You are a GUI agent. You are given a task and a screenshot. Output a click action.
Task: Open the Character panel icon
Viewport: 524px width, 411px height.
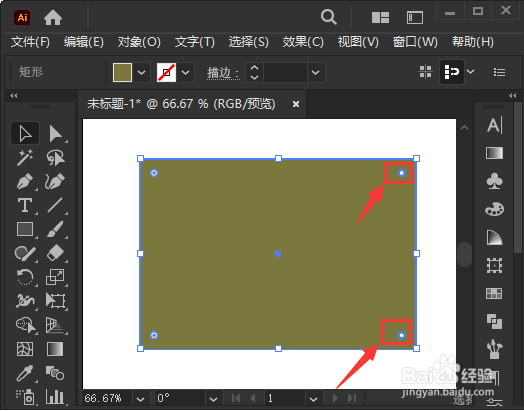click(494, 126)
